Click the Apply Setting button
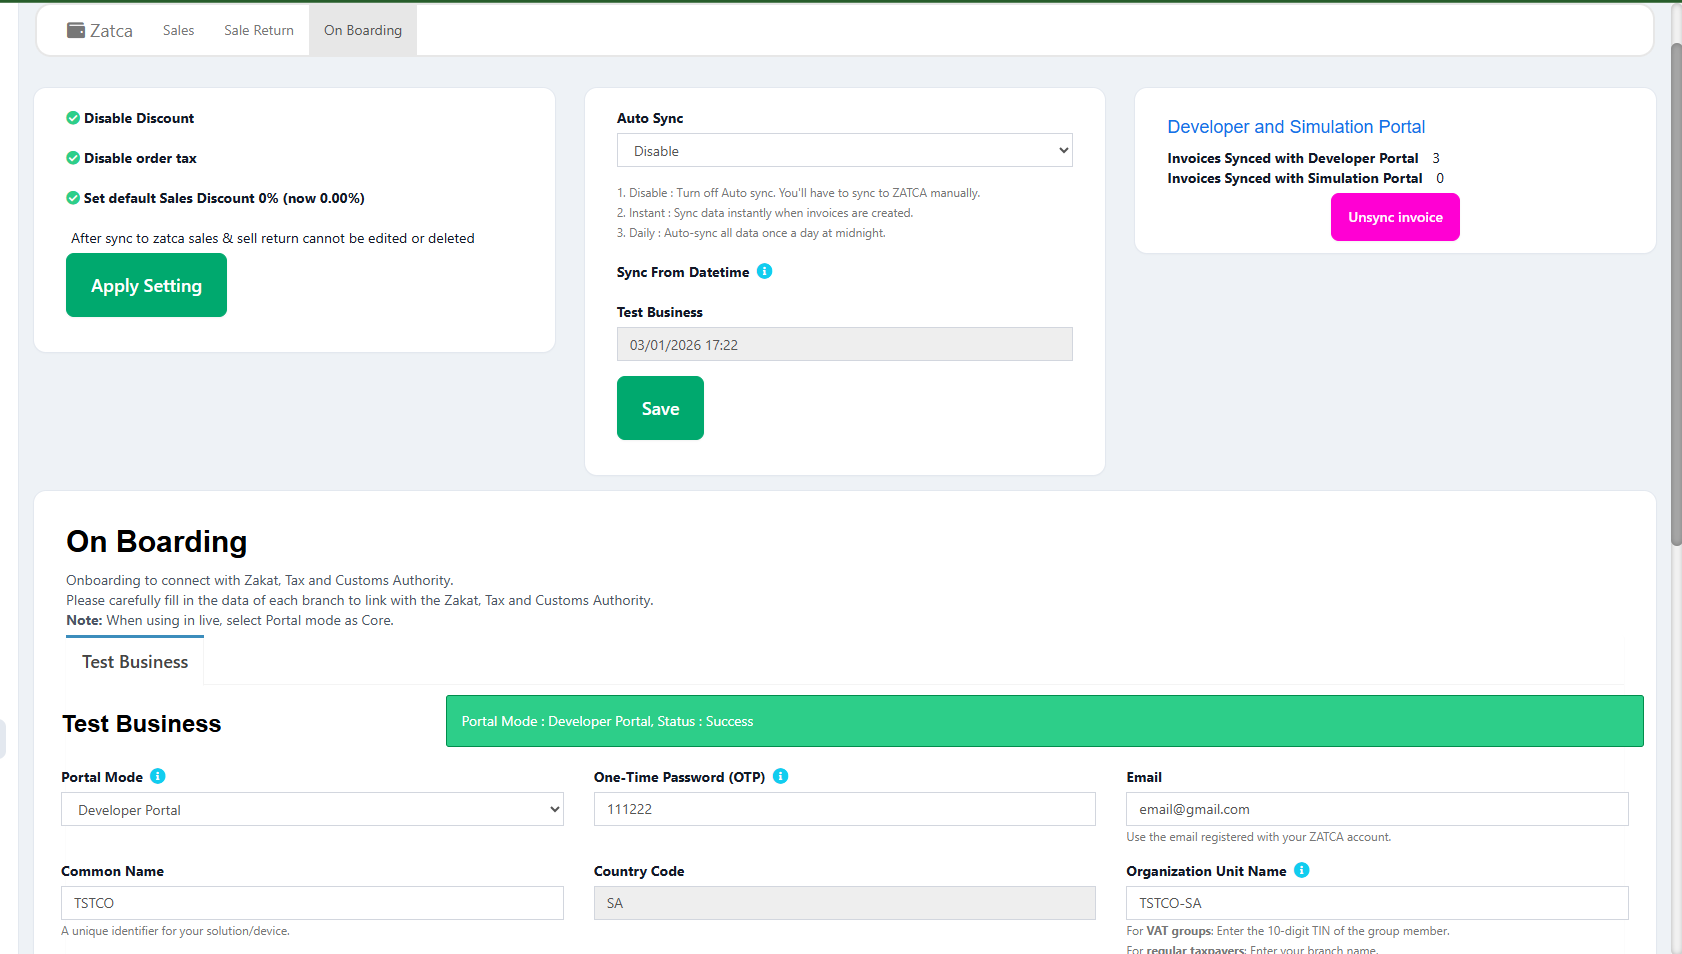This screenshot has height=954, width=1682. [146, 285]
